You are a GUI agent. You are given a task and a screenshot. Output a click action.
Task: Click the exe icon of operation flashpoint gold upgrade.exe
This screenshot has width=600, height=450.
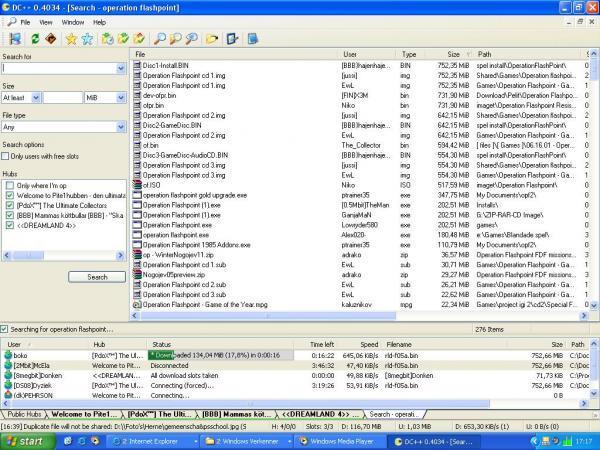[x=137, y=195]
